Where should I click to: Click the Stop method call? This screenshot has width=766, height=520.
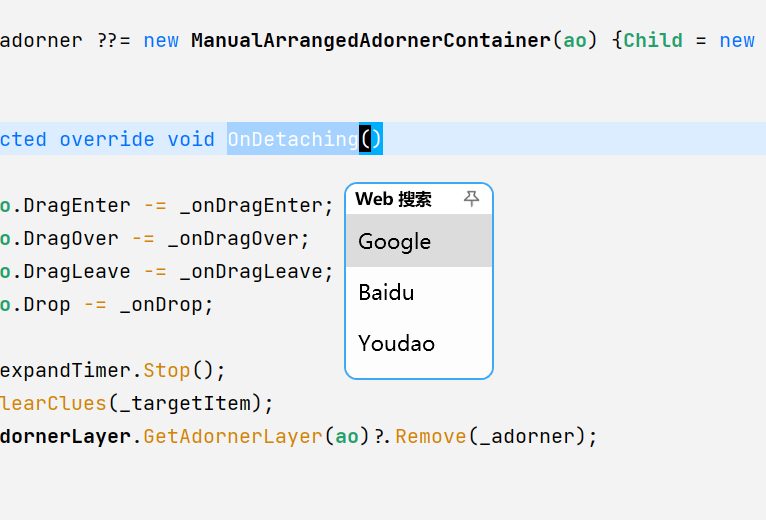tap(167, 370)
